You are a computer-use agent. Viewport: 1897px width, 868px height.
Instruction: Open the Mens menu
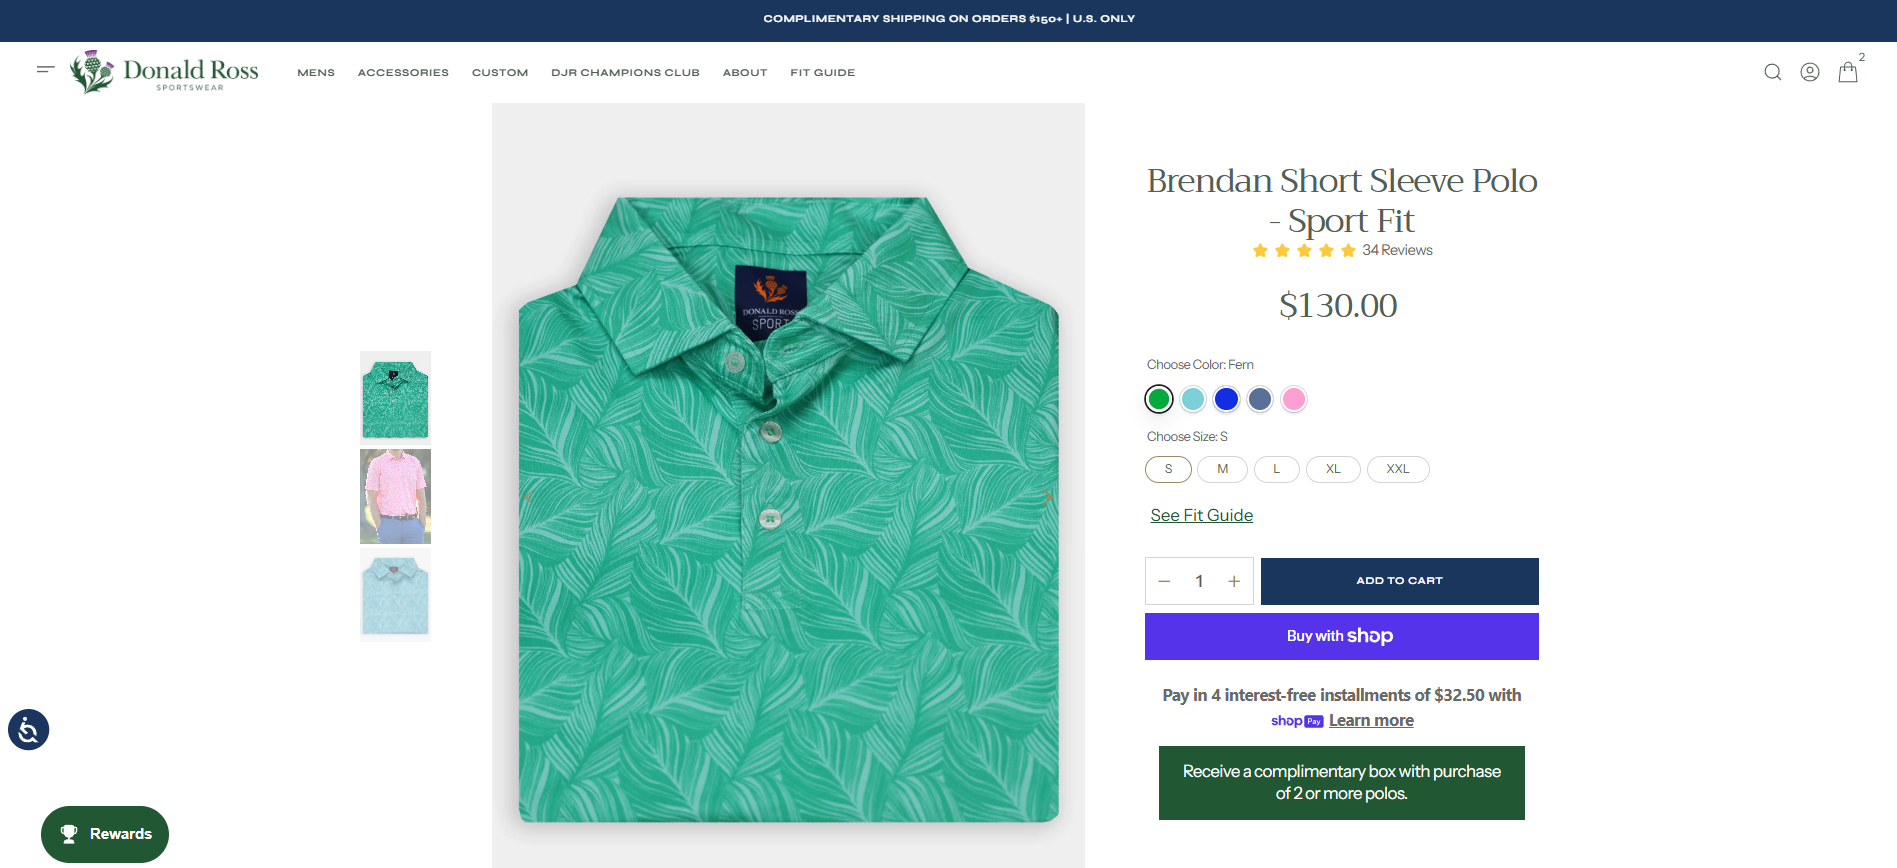[316, 73]
